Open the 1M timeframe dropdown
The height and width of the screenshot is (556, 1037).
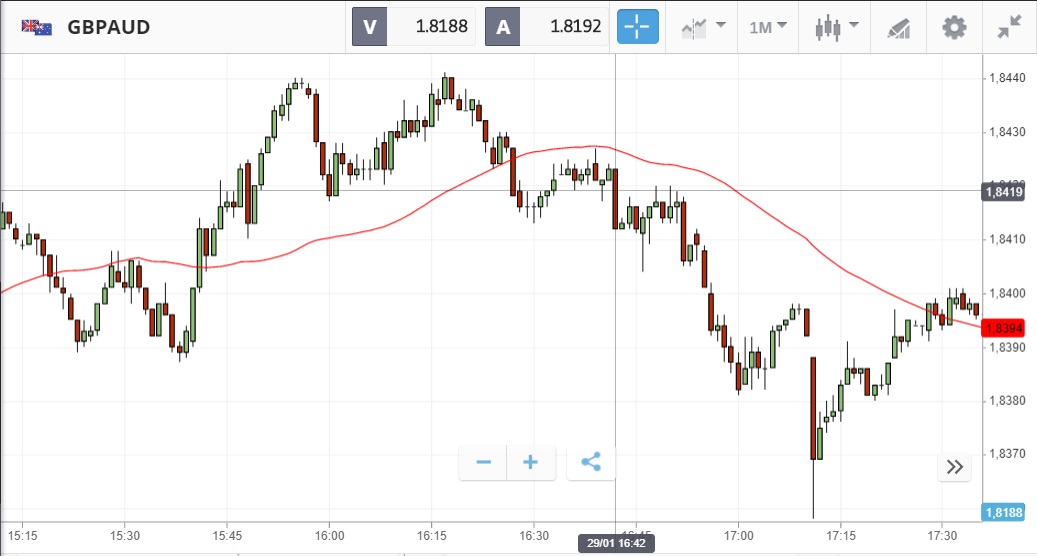coord(767,27)
